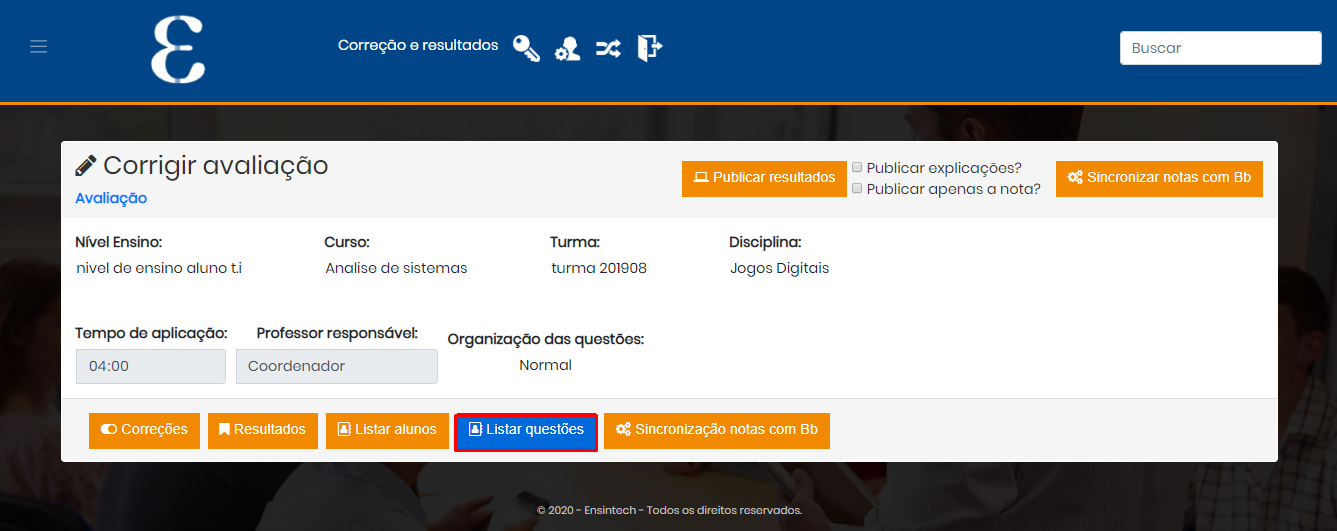
Task: Click in the Buscar search field
Action: pyautogui.click(x=1220, y=48)
